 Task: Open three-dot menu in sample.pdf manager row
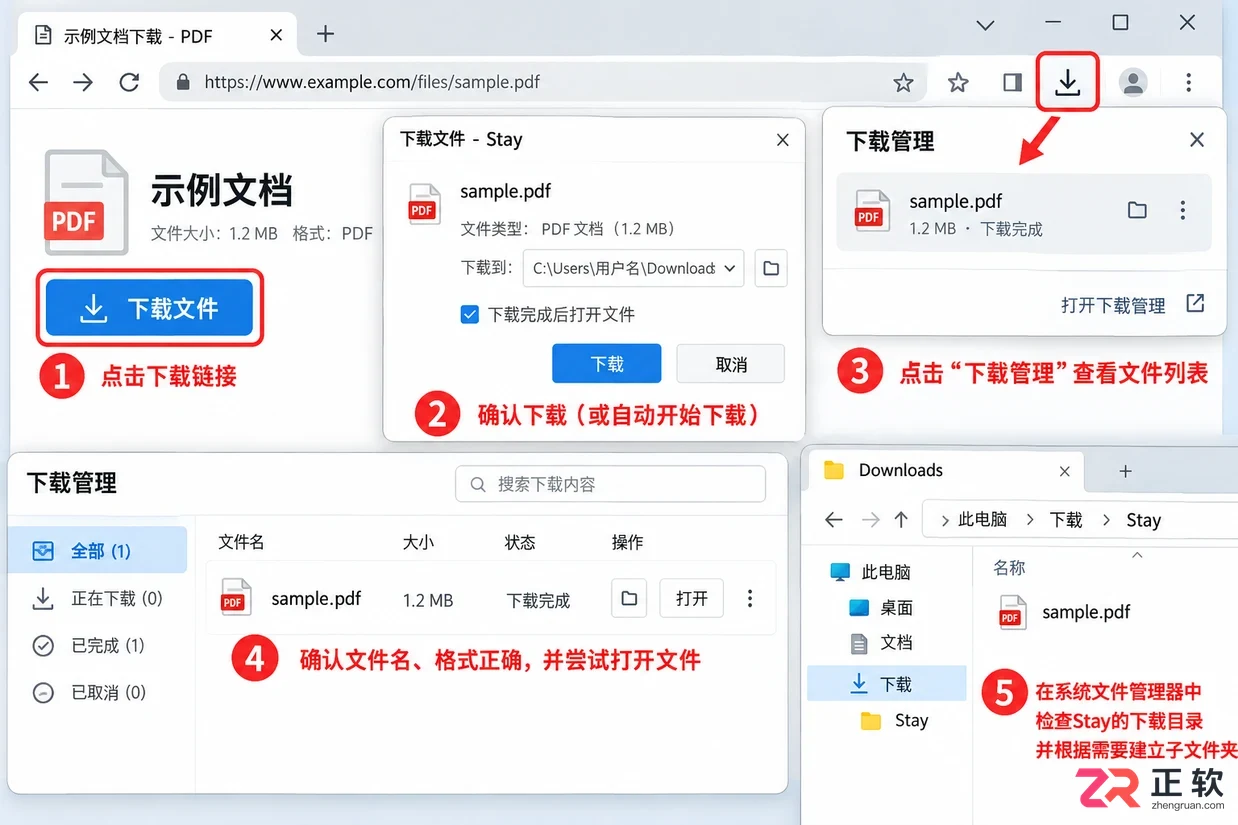750,598
